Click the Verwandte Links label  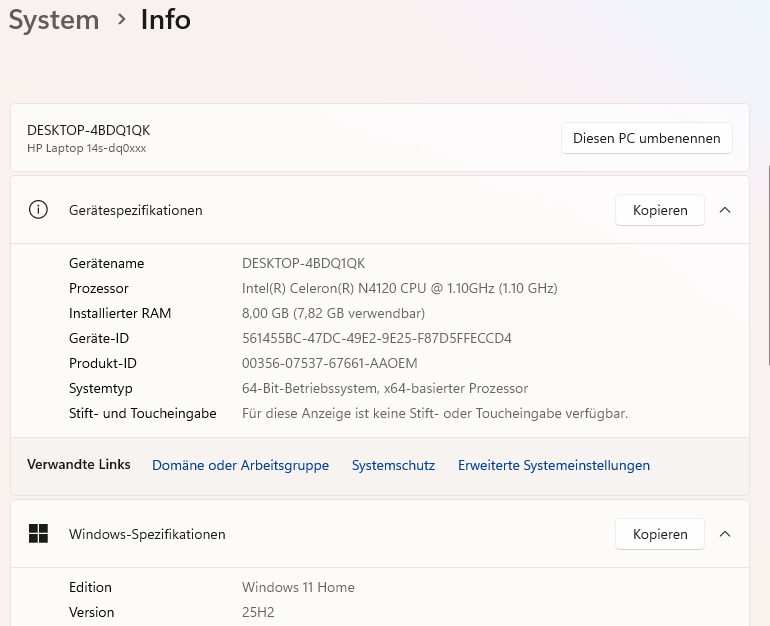point(79,464)
